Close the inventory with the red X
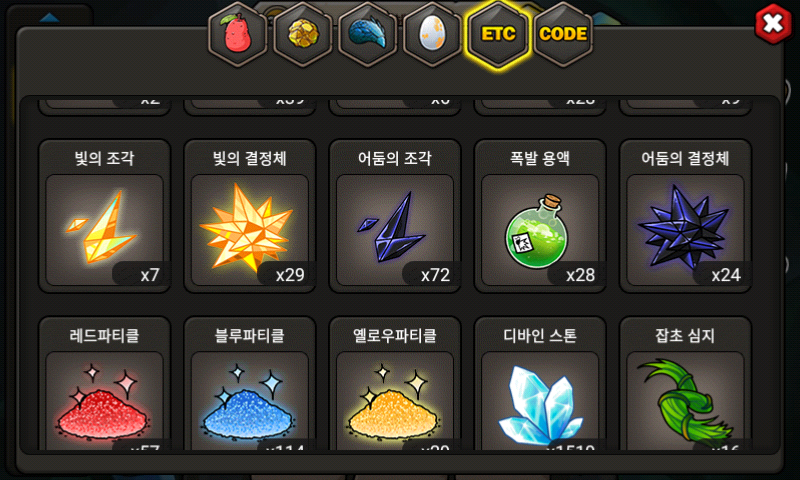 click(773, 23)
